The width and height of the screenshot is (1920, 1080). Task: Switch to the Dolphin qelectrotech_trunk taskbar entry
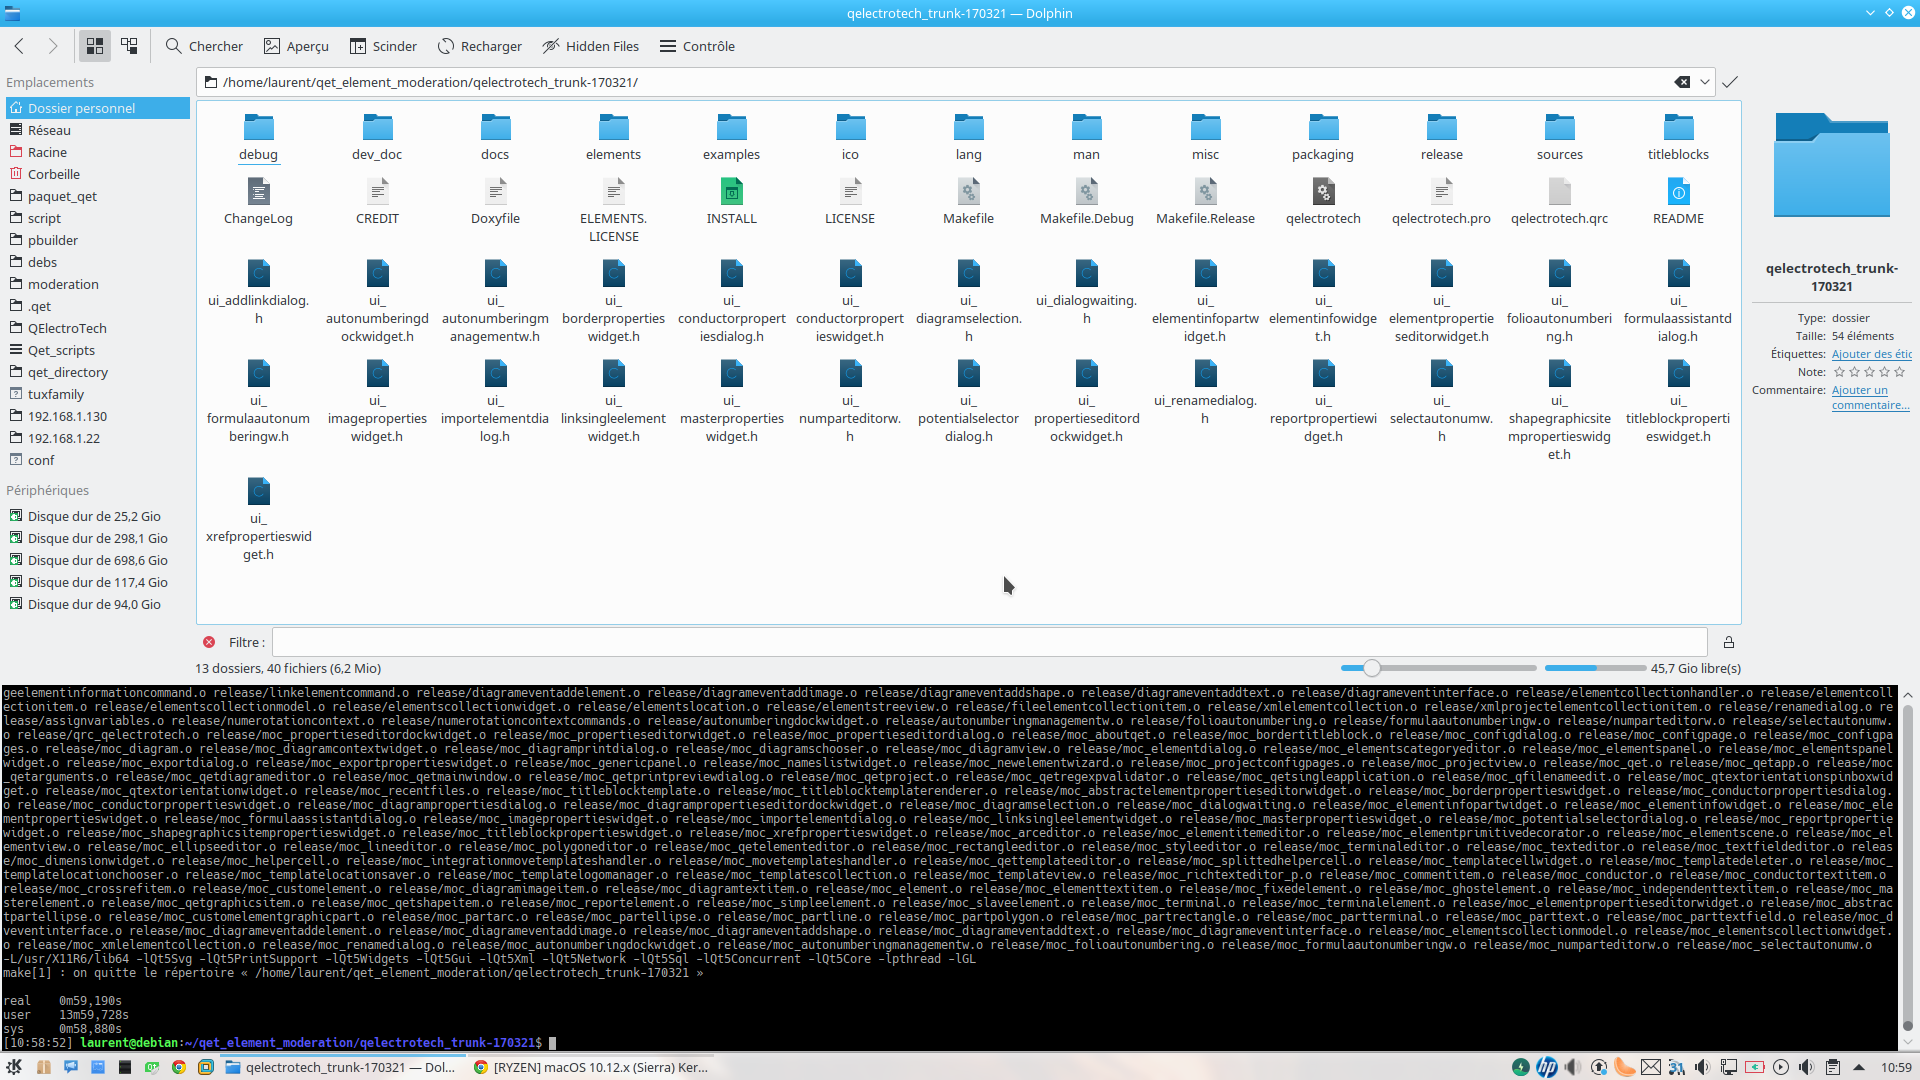pos(342,1067)
